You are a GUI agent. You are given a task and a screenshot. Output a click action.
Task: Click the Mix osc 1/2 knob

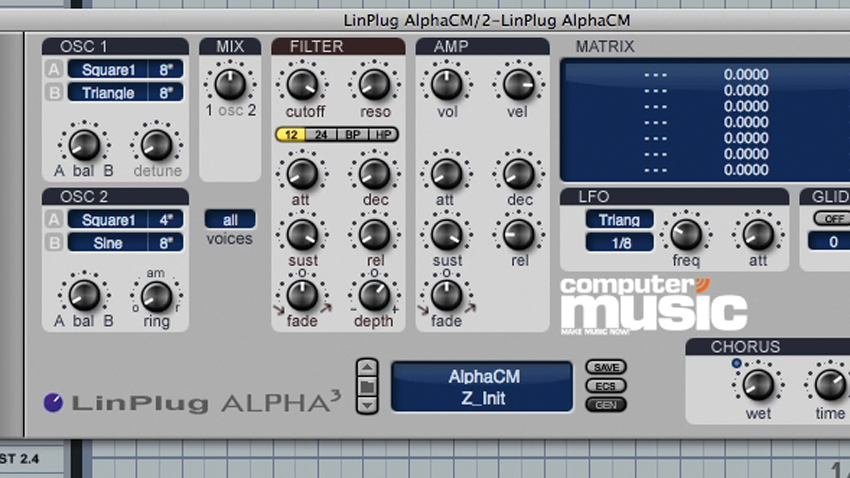[x=230, y=85]
